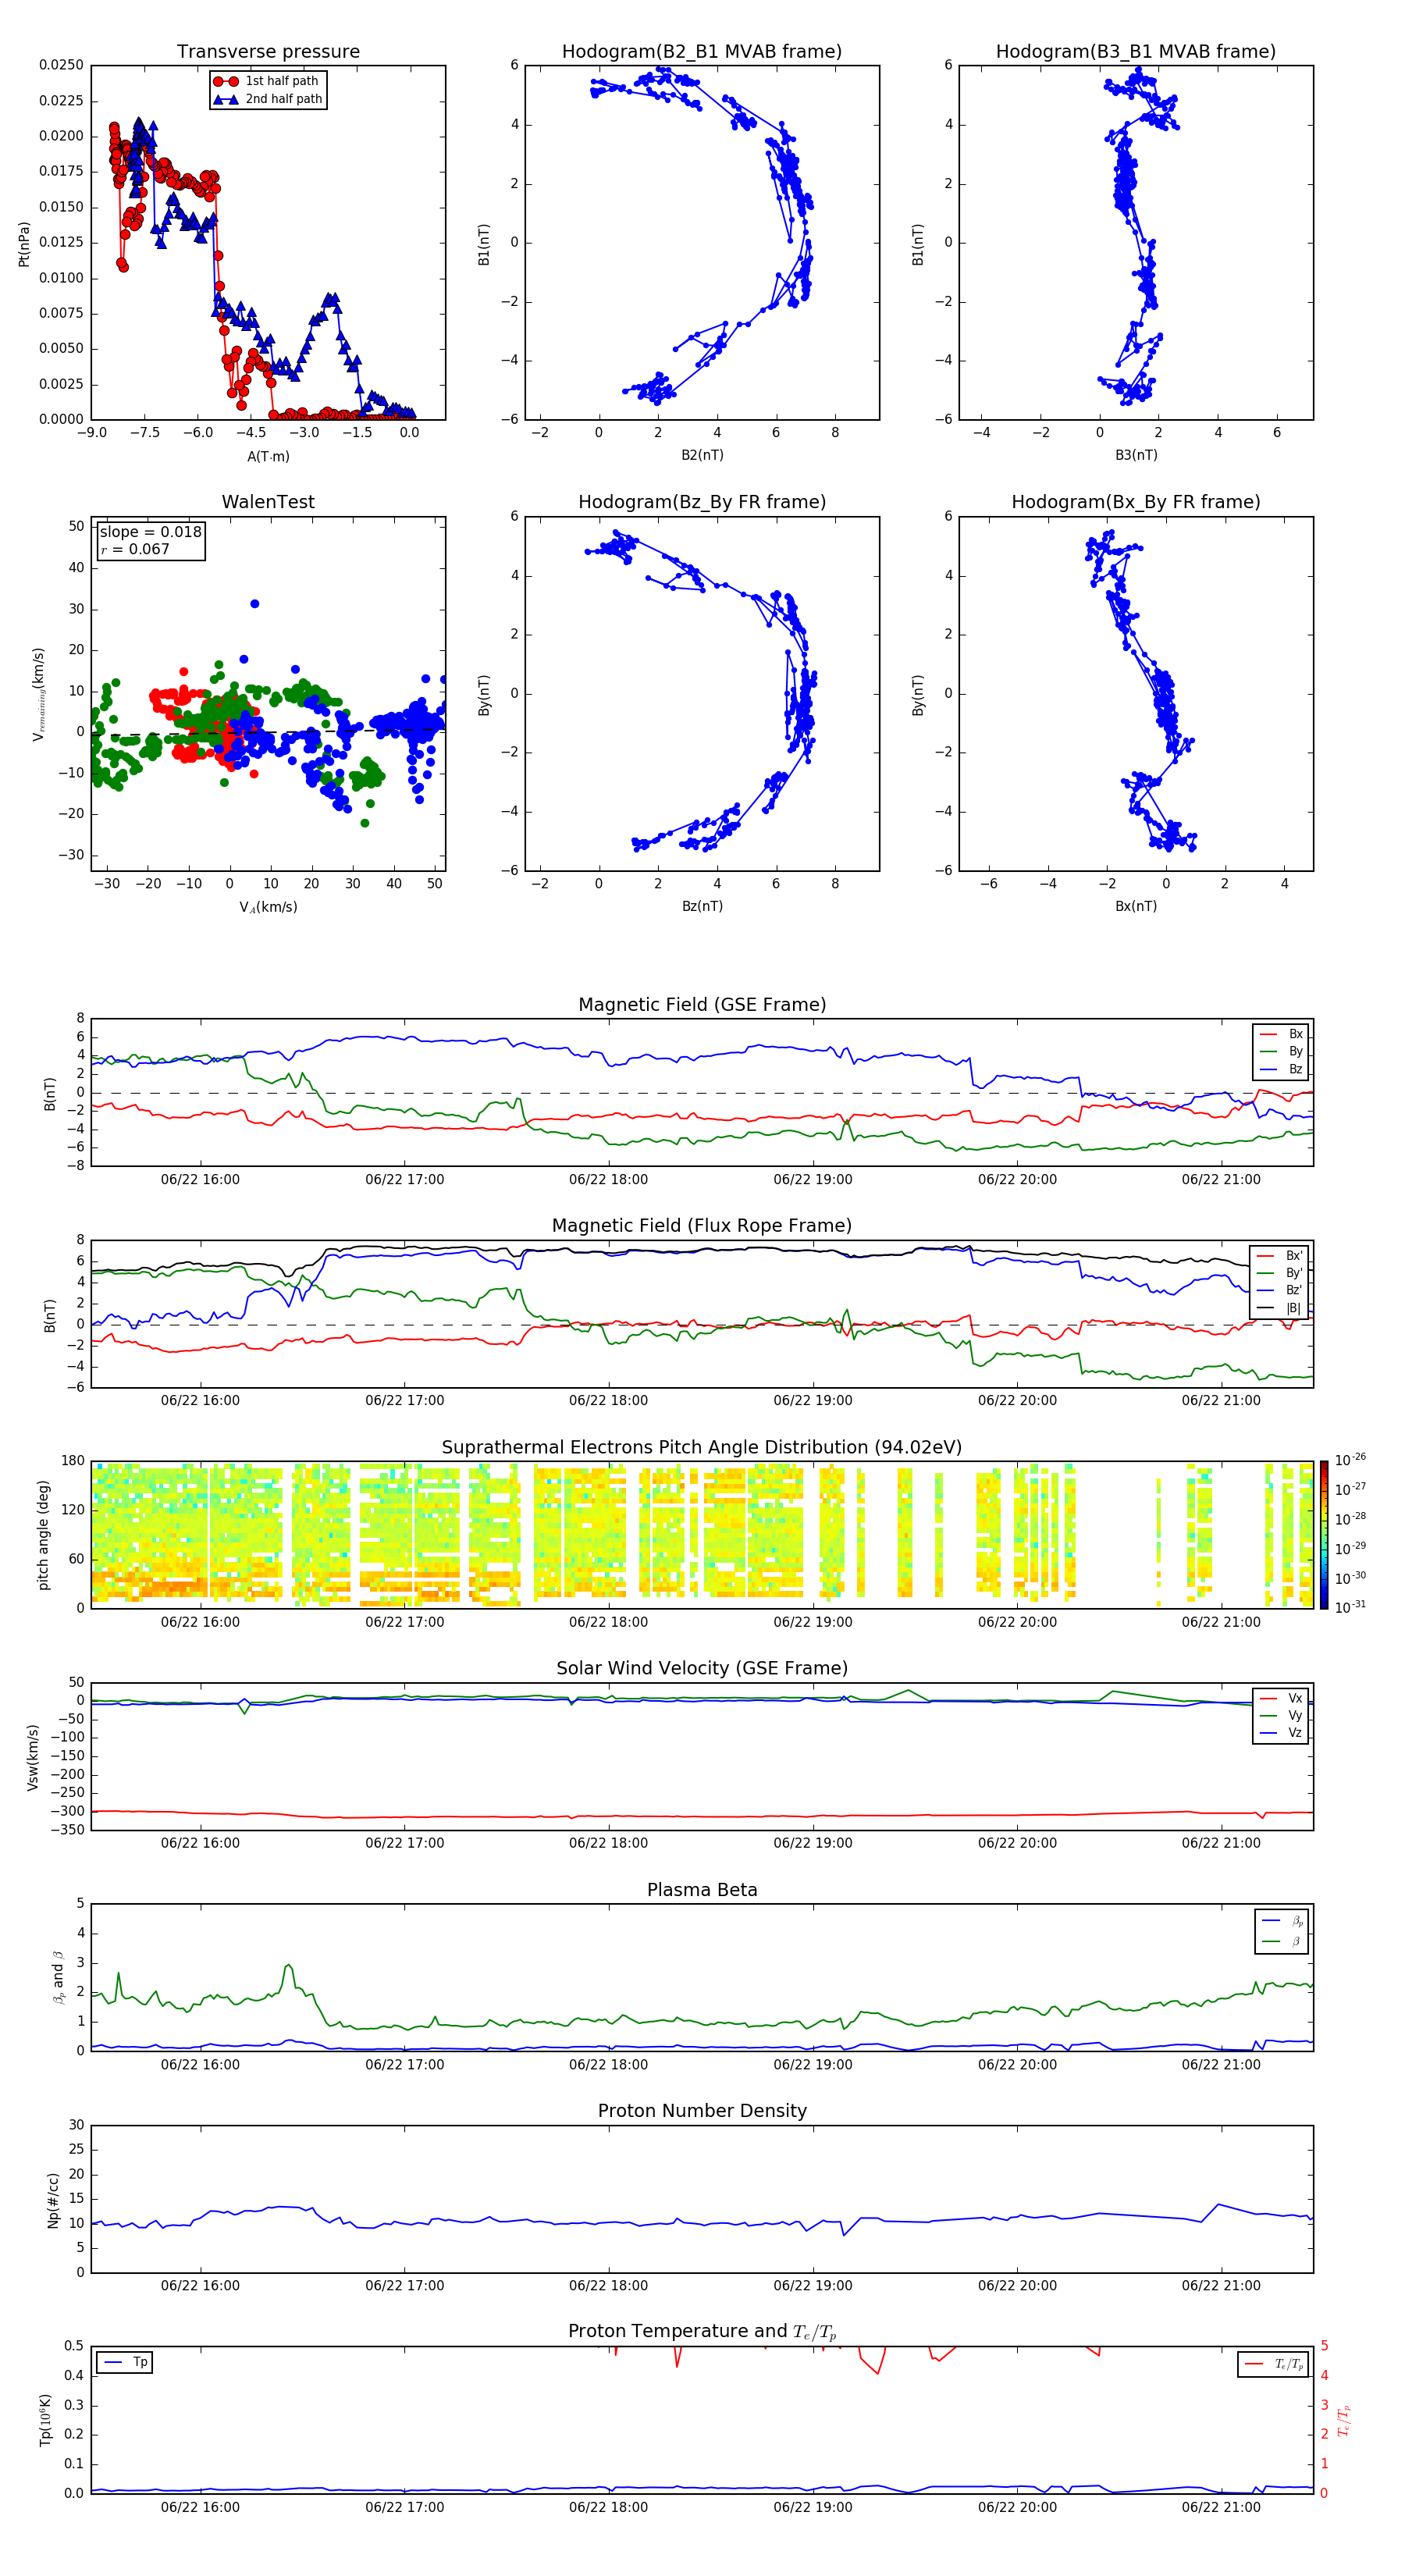Click 'Vz' in solar wind legend

[1295, 1734]
